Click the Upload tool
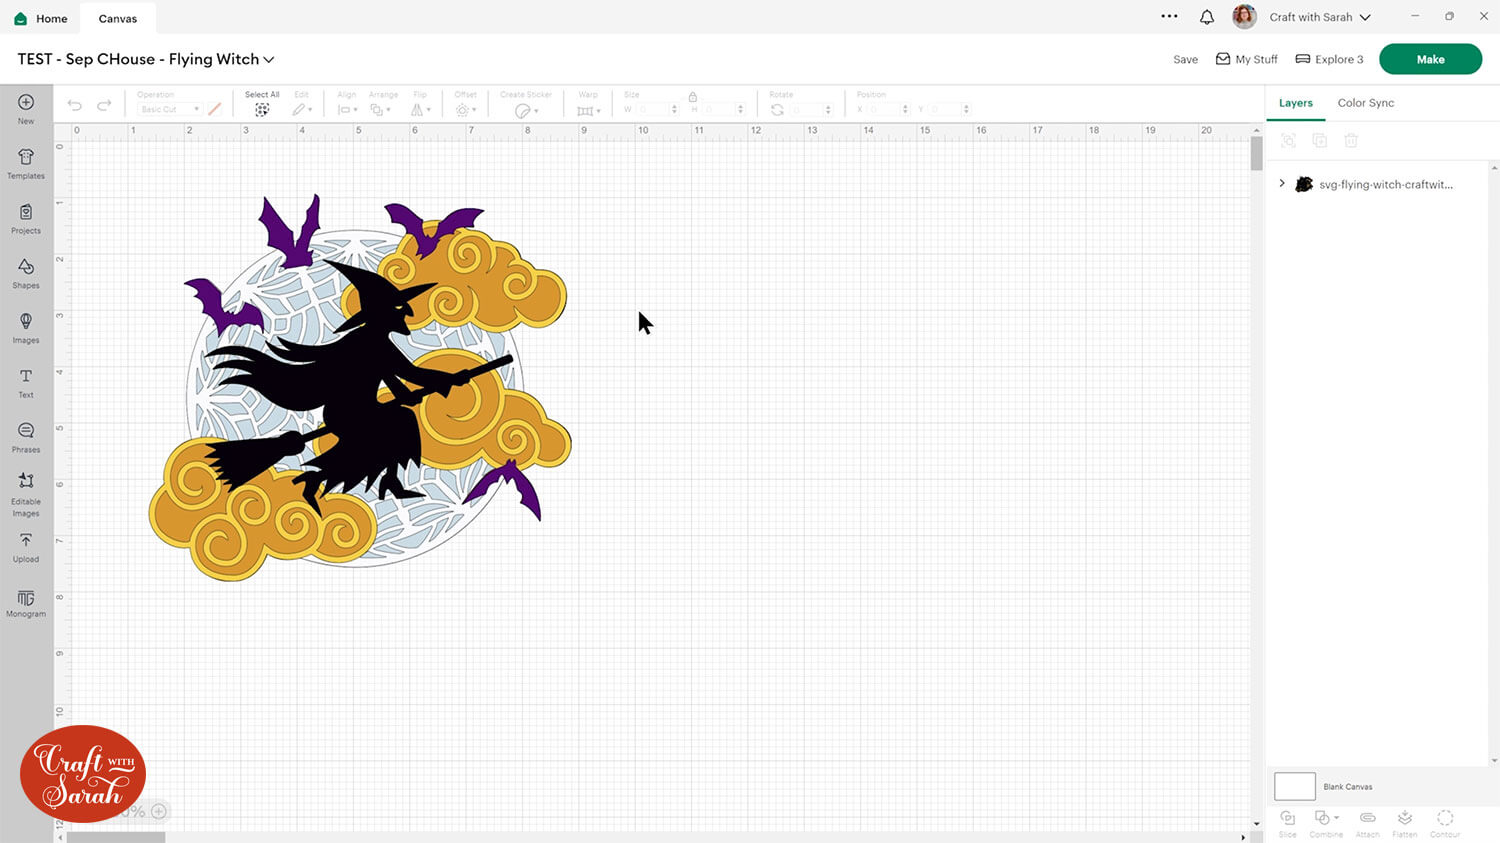 26,548
